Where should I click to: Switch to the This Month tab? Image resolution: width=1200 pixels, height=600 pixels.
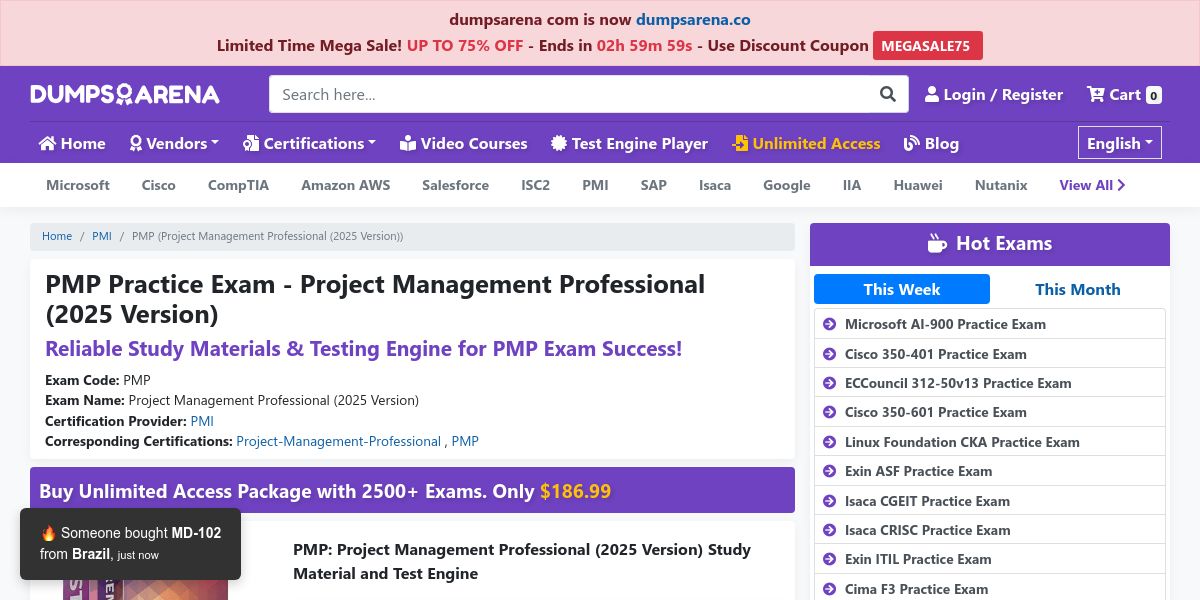(x=1077, y=289)
